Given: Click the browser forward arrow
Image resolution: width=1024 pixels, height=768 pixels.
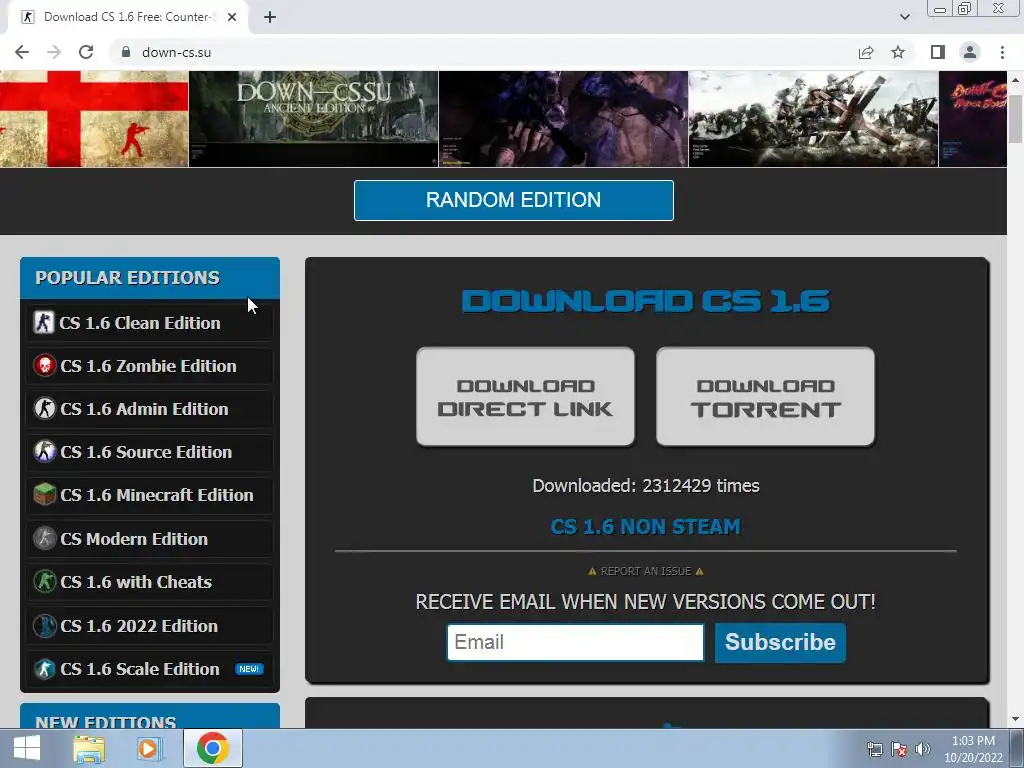Looking at the screenshot, I should pos(54,52).
